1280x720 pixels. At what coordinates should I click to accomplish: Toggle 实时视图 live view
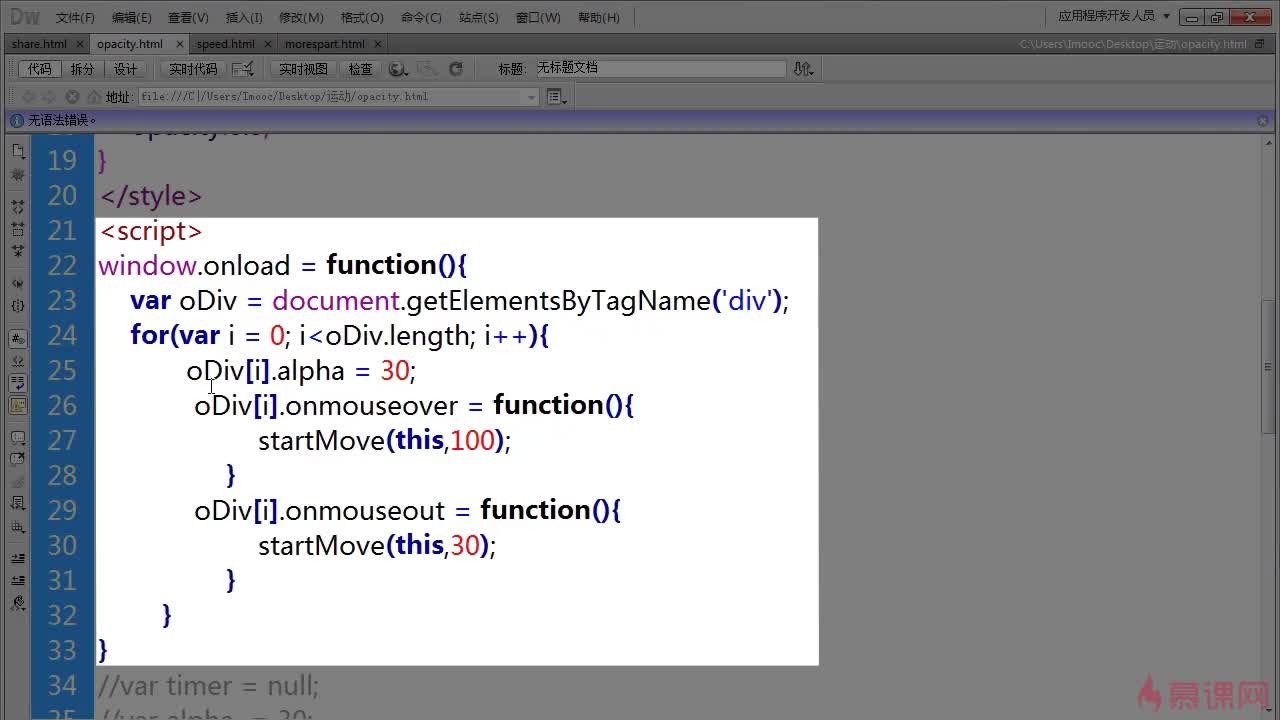pyautogui.click(x=303, y=69)
